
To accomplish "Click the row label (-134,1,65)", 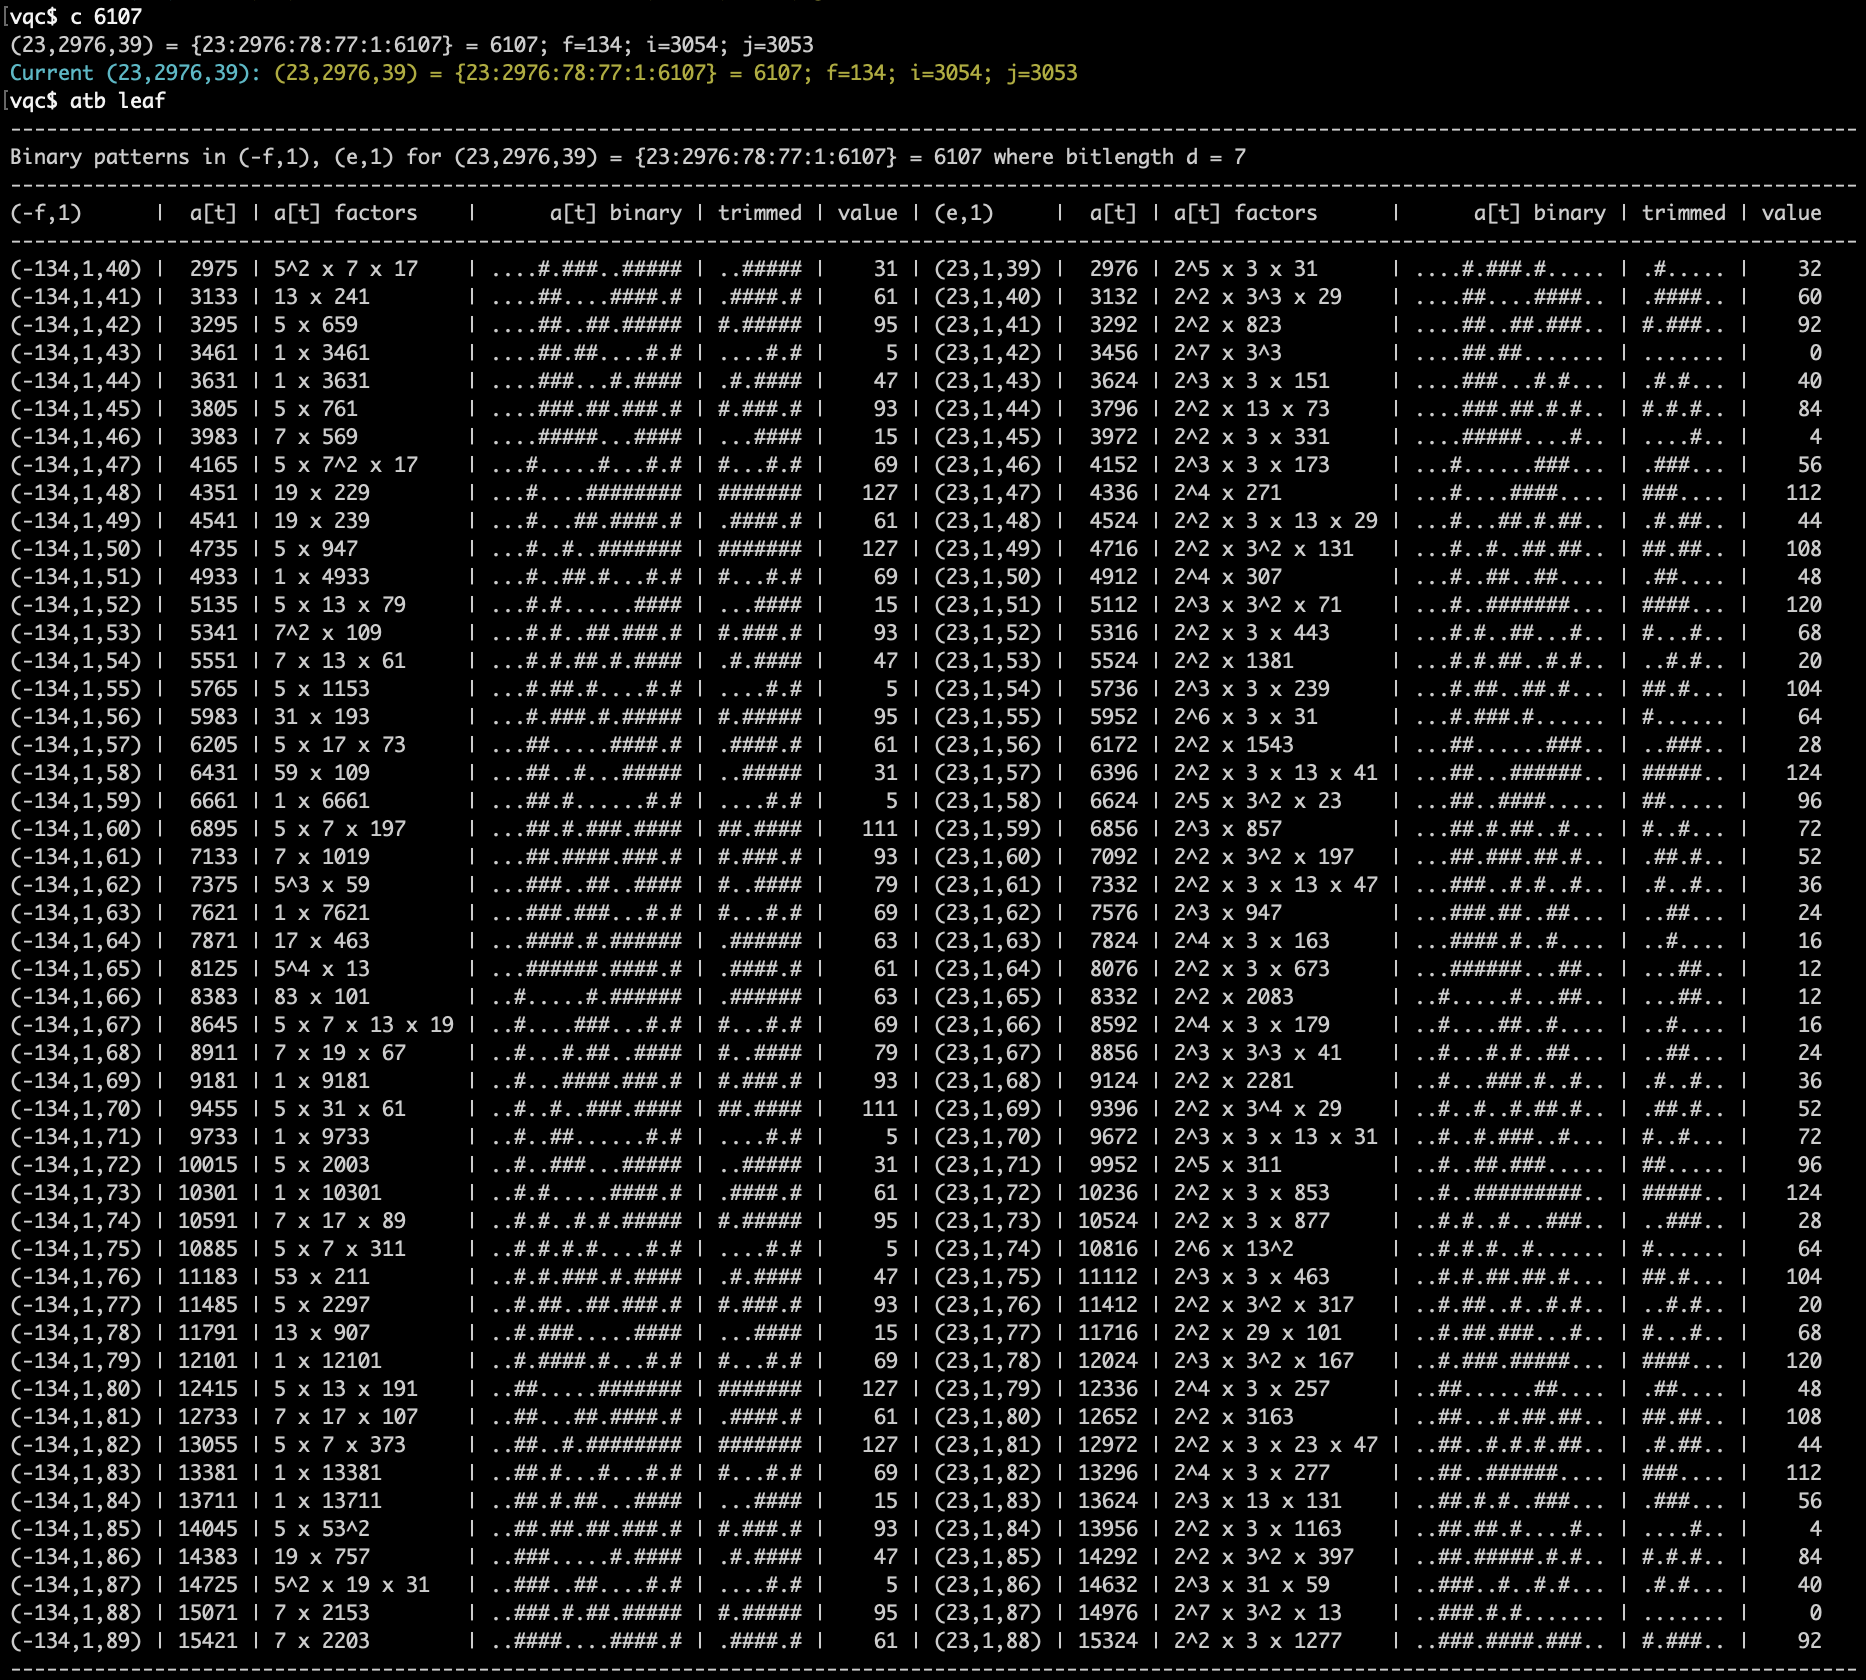I will coord(76,969).
